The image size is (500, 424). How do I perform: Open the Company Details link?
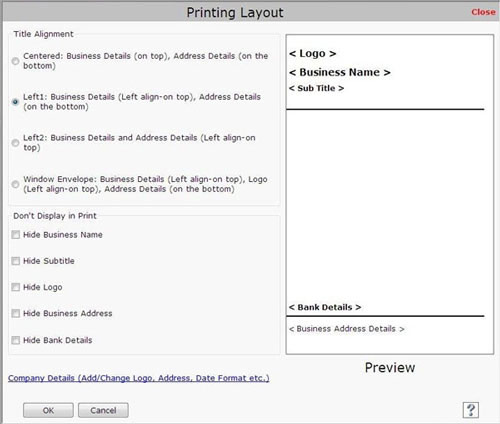[139, 378]
